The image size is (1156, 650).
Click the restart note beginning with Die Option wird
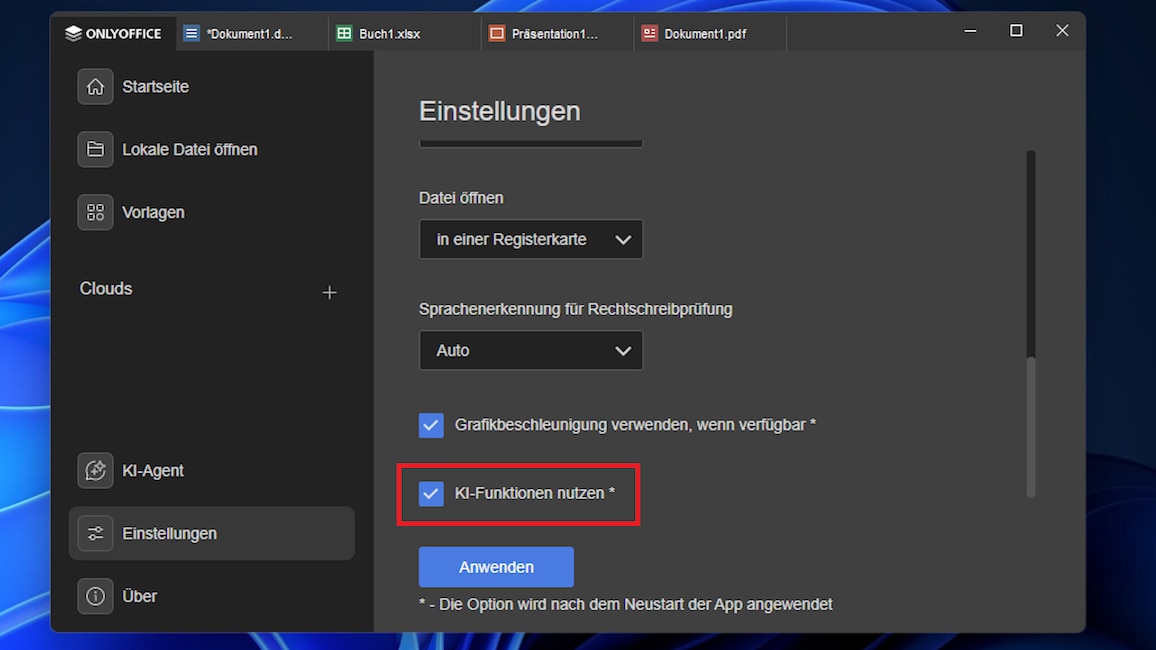(x=626, y=604)
